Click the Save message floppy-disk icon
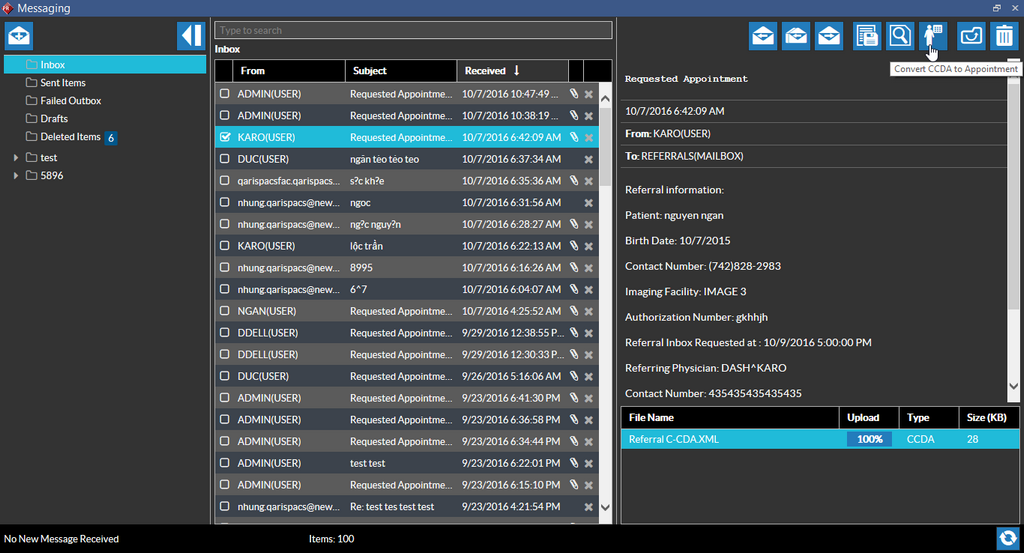Screen dimensions: 1024x553 click(x=867, y=36)
